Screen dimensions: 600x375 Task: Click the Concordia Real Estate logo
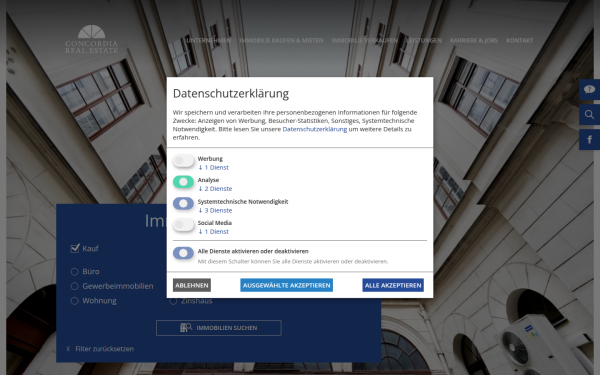click(91, 39)
